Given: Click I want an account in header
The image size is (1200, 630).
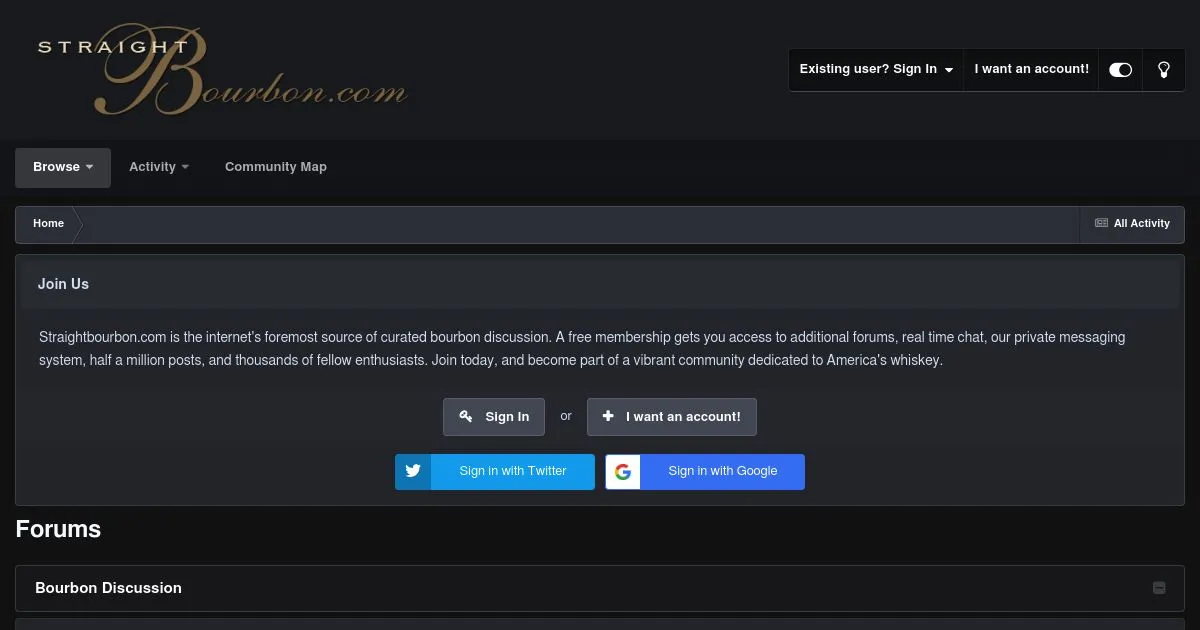Looking at the screenshot, I should click(1032, 70).
